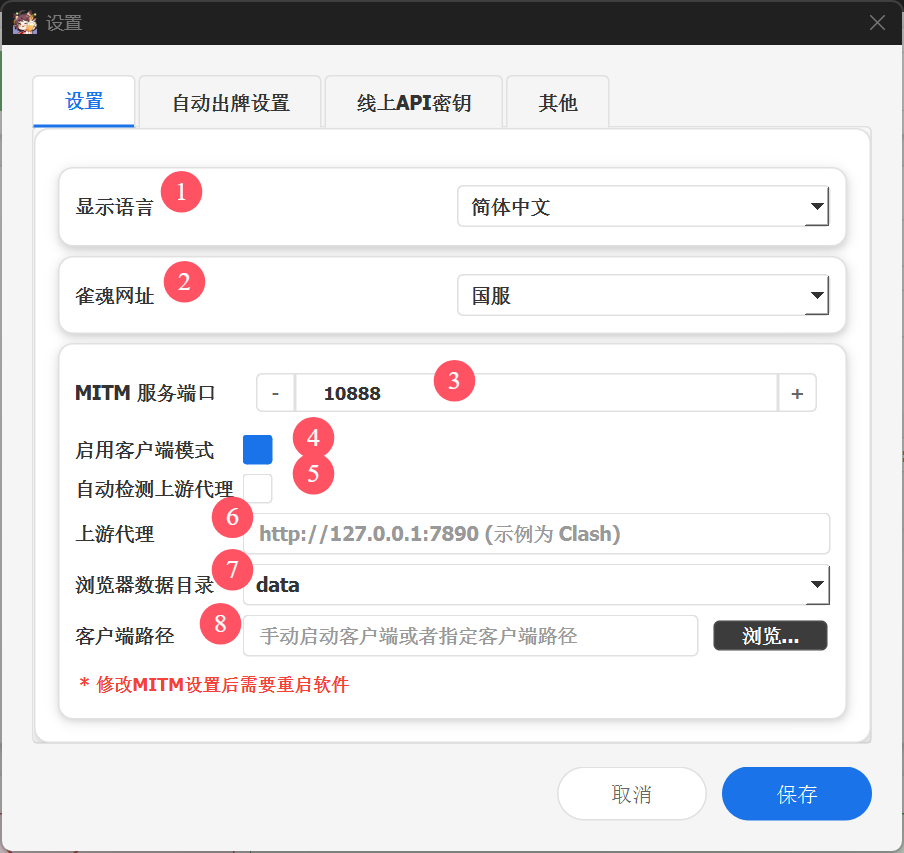
Task: Click the app icon in title bar
Action: (25, 22)
